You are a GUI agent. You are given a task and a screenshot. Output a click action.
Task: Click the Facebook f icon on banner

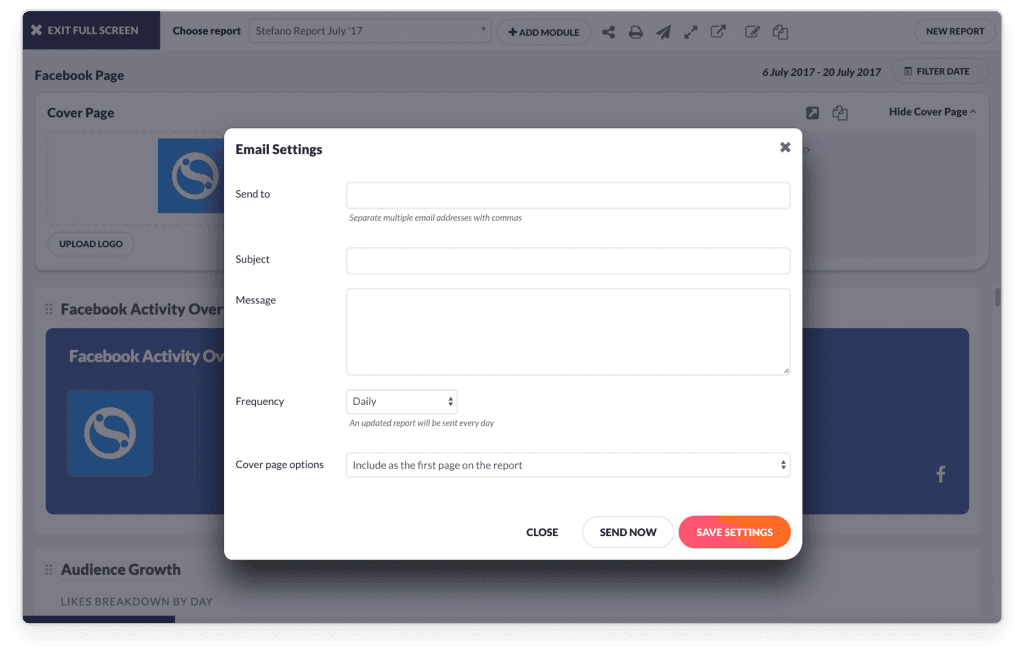(x=940, y=474)
